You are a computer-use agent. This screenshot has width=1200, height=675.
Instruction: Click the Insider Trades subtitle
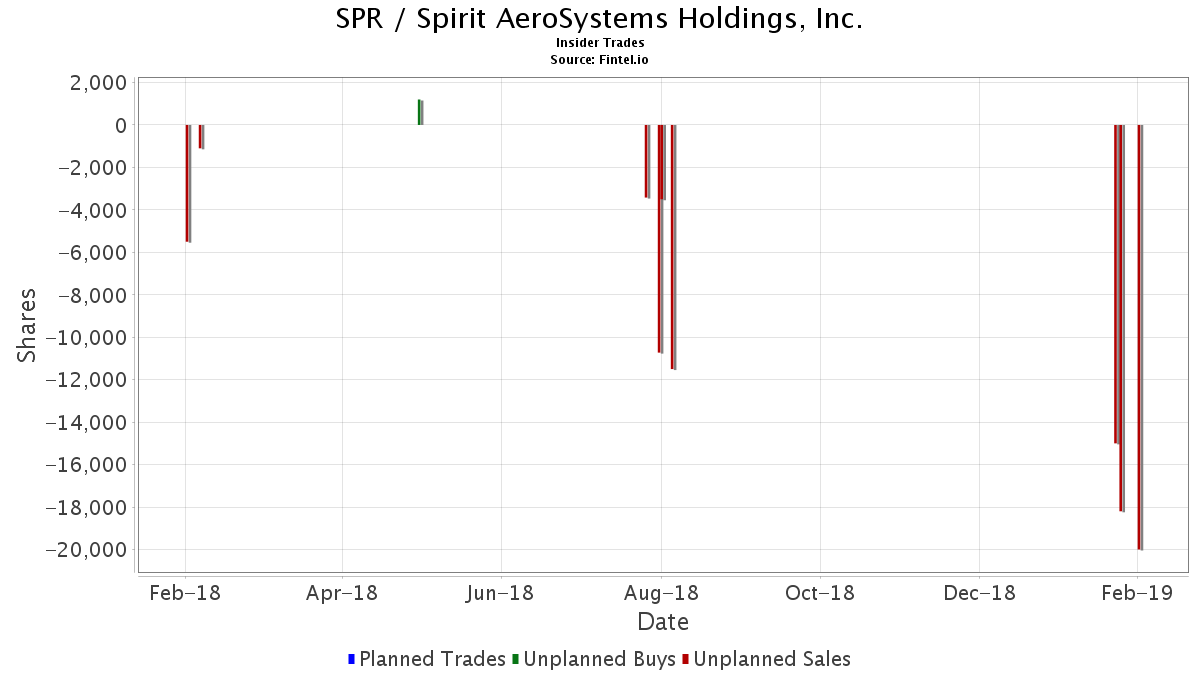(600, 43)
